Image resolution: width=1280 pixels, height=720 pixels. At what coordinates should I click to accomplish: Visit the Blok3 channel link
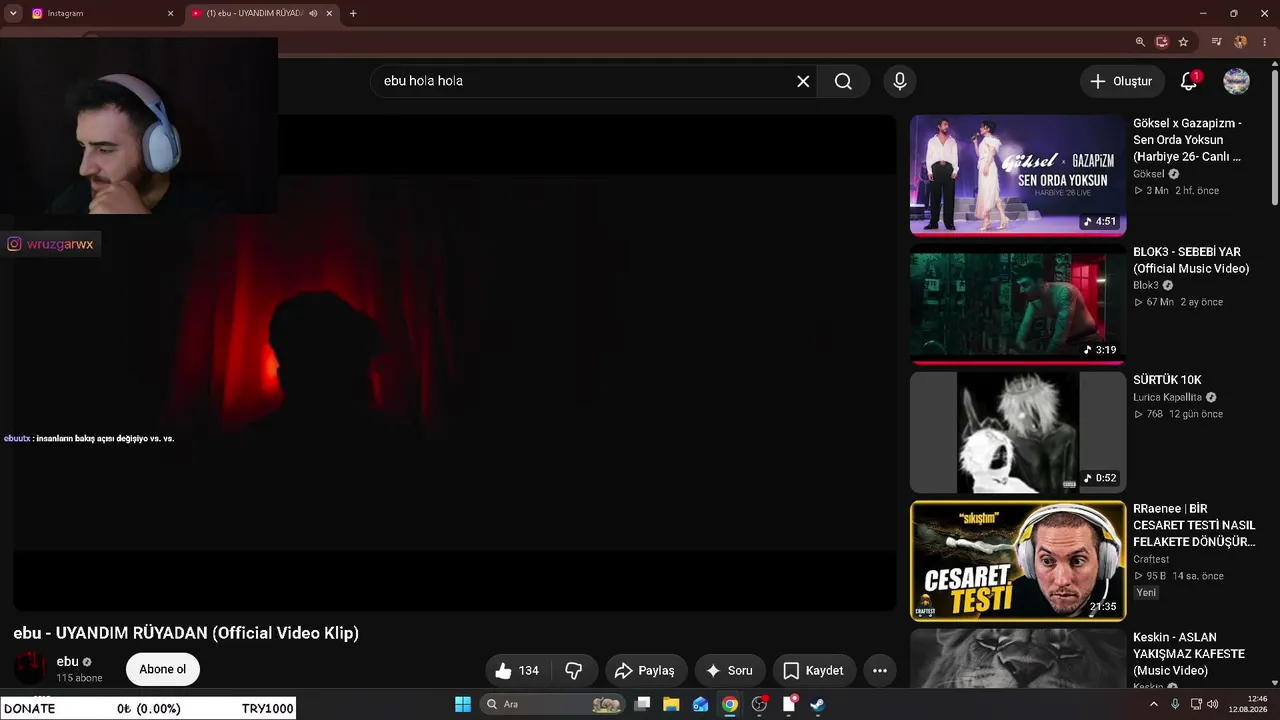pyautogui.click(x=1146, y=285)
